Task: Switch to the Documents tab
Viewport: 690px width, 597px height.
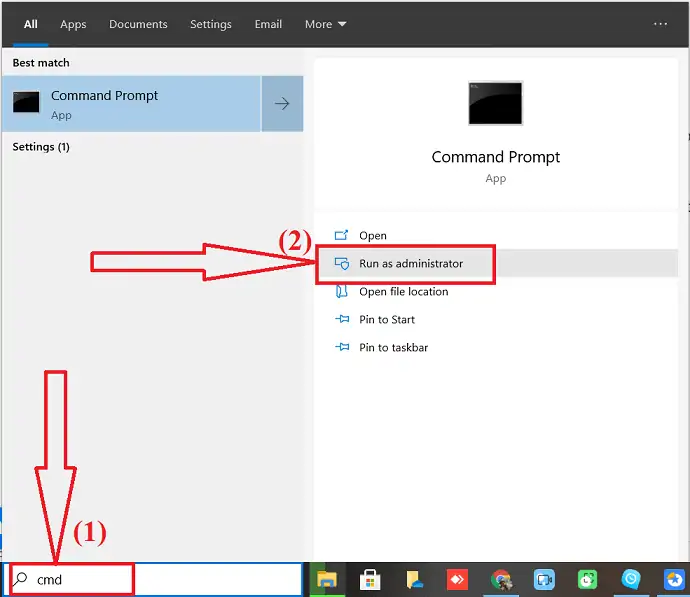Action: (x=138, y=24)
